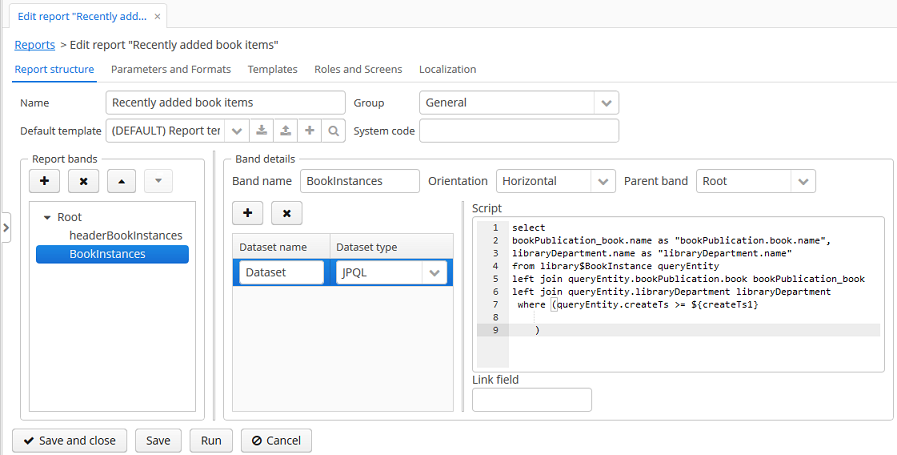The height and width of the screenshot is (455, 897).
Task: Click the Save and close button
Action: [x=69, y=440]
